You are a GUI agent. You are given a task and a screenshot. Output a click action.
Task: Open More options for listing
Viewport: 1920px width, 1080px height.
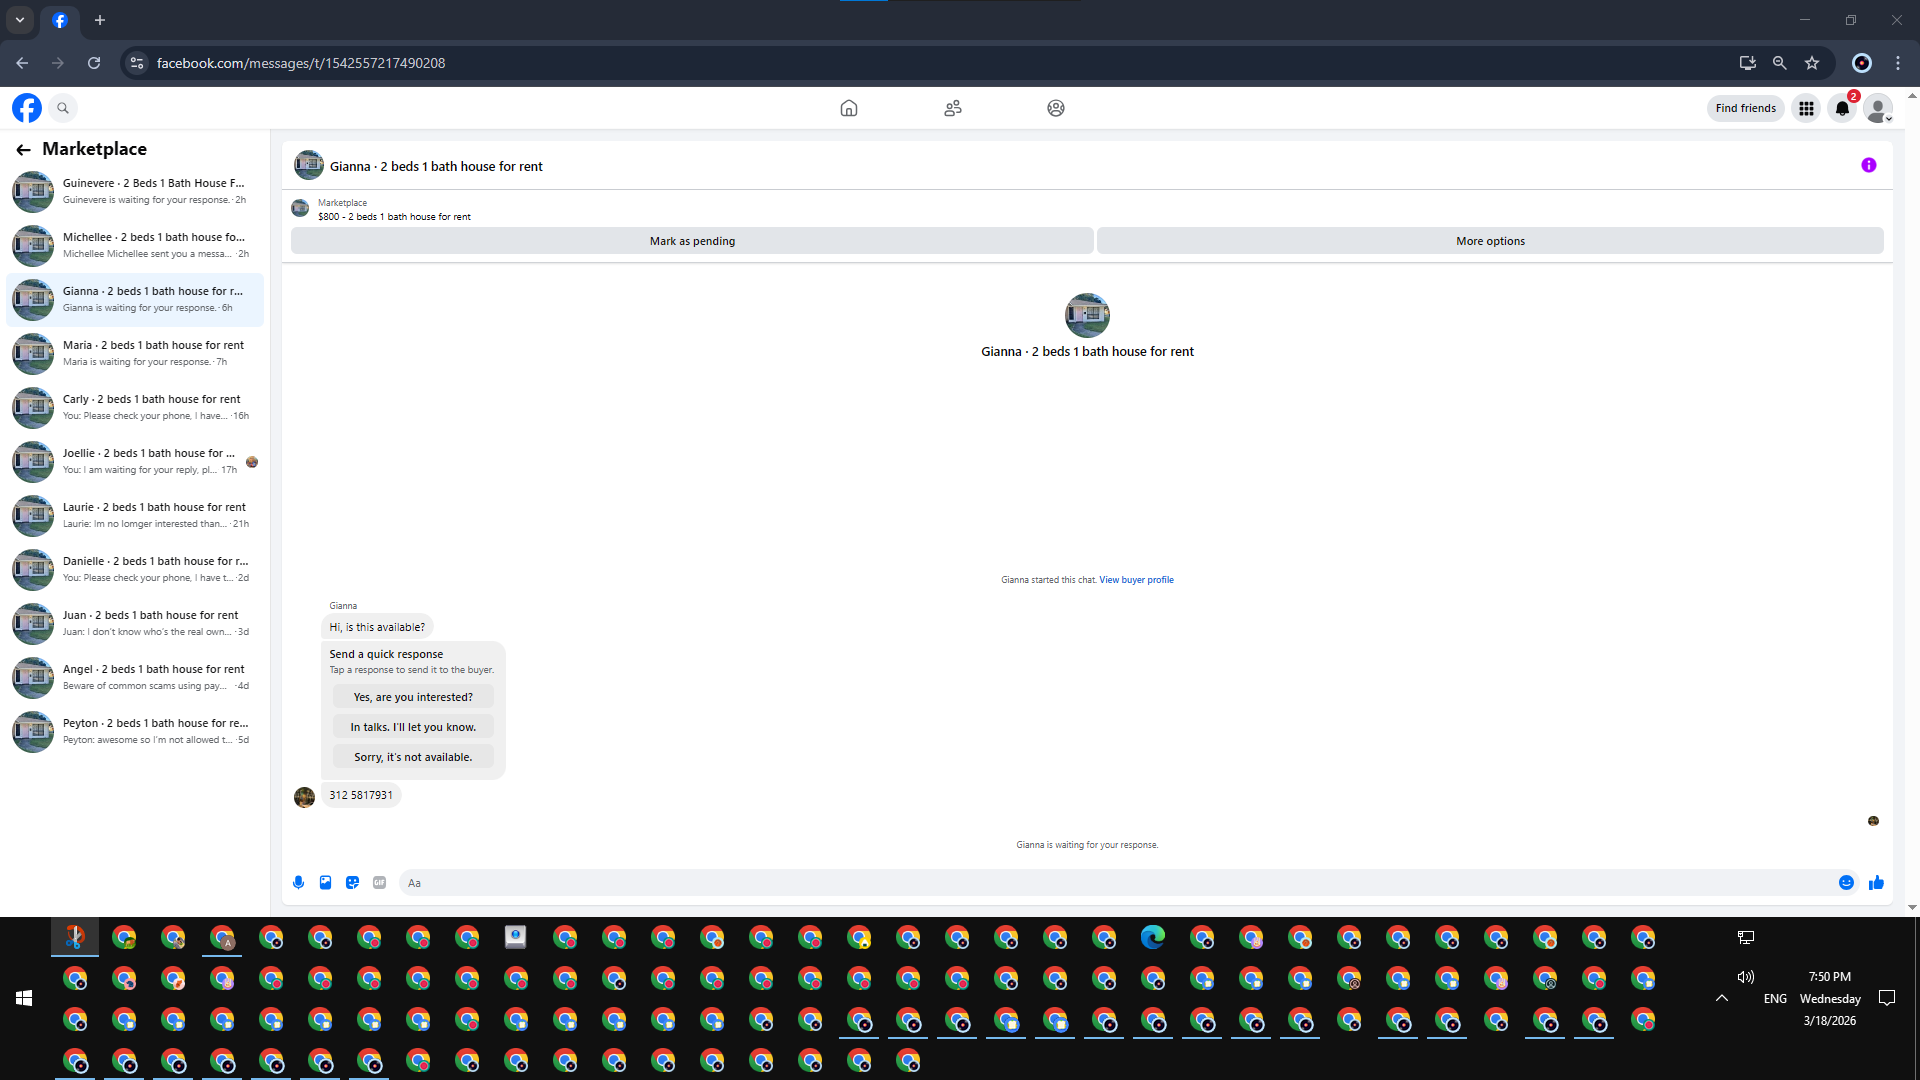1490,241
